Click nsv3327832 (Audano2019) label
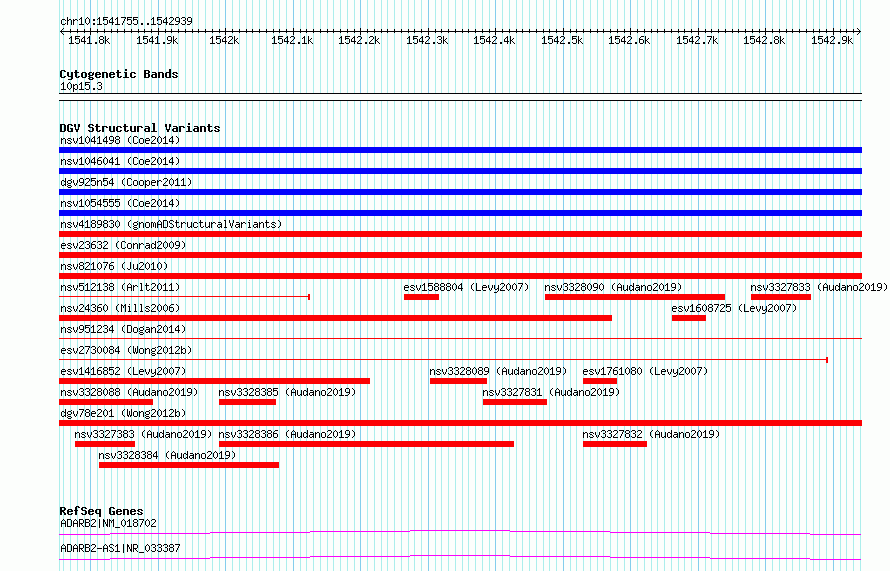The image size is (890, 571). pyautogui.click(x=651, y=434)
